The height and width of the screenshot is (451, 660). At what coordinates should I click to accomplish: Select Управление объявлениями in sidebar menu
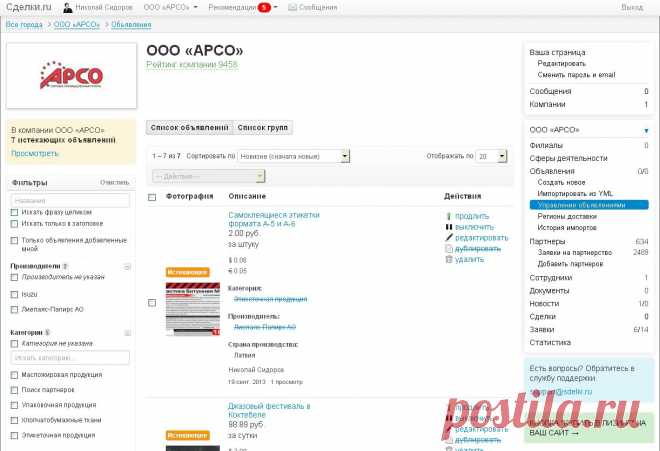point(589,205)
